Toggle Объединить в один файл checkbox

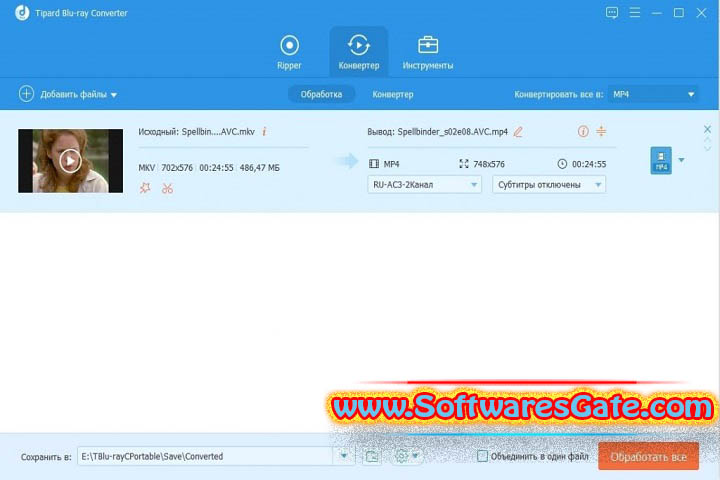[482, 456]
